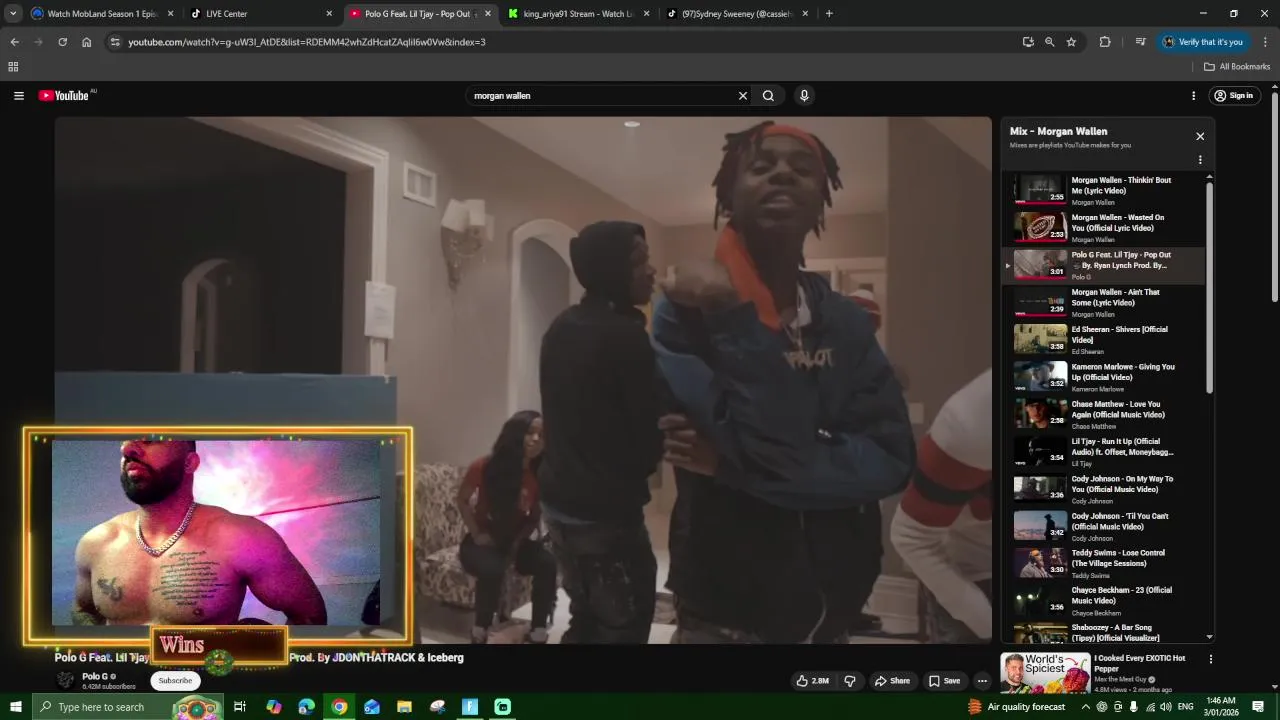Open the tab search dropdown arrow
The image size is (1280, 720).
tap(13, 14)
